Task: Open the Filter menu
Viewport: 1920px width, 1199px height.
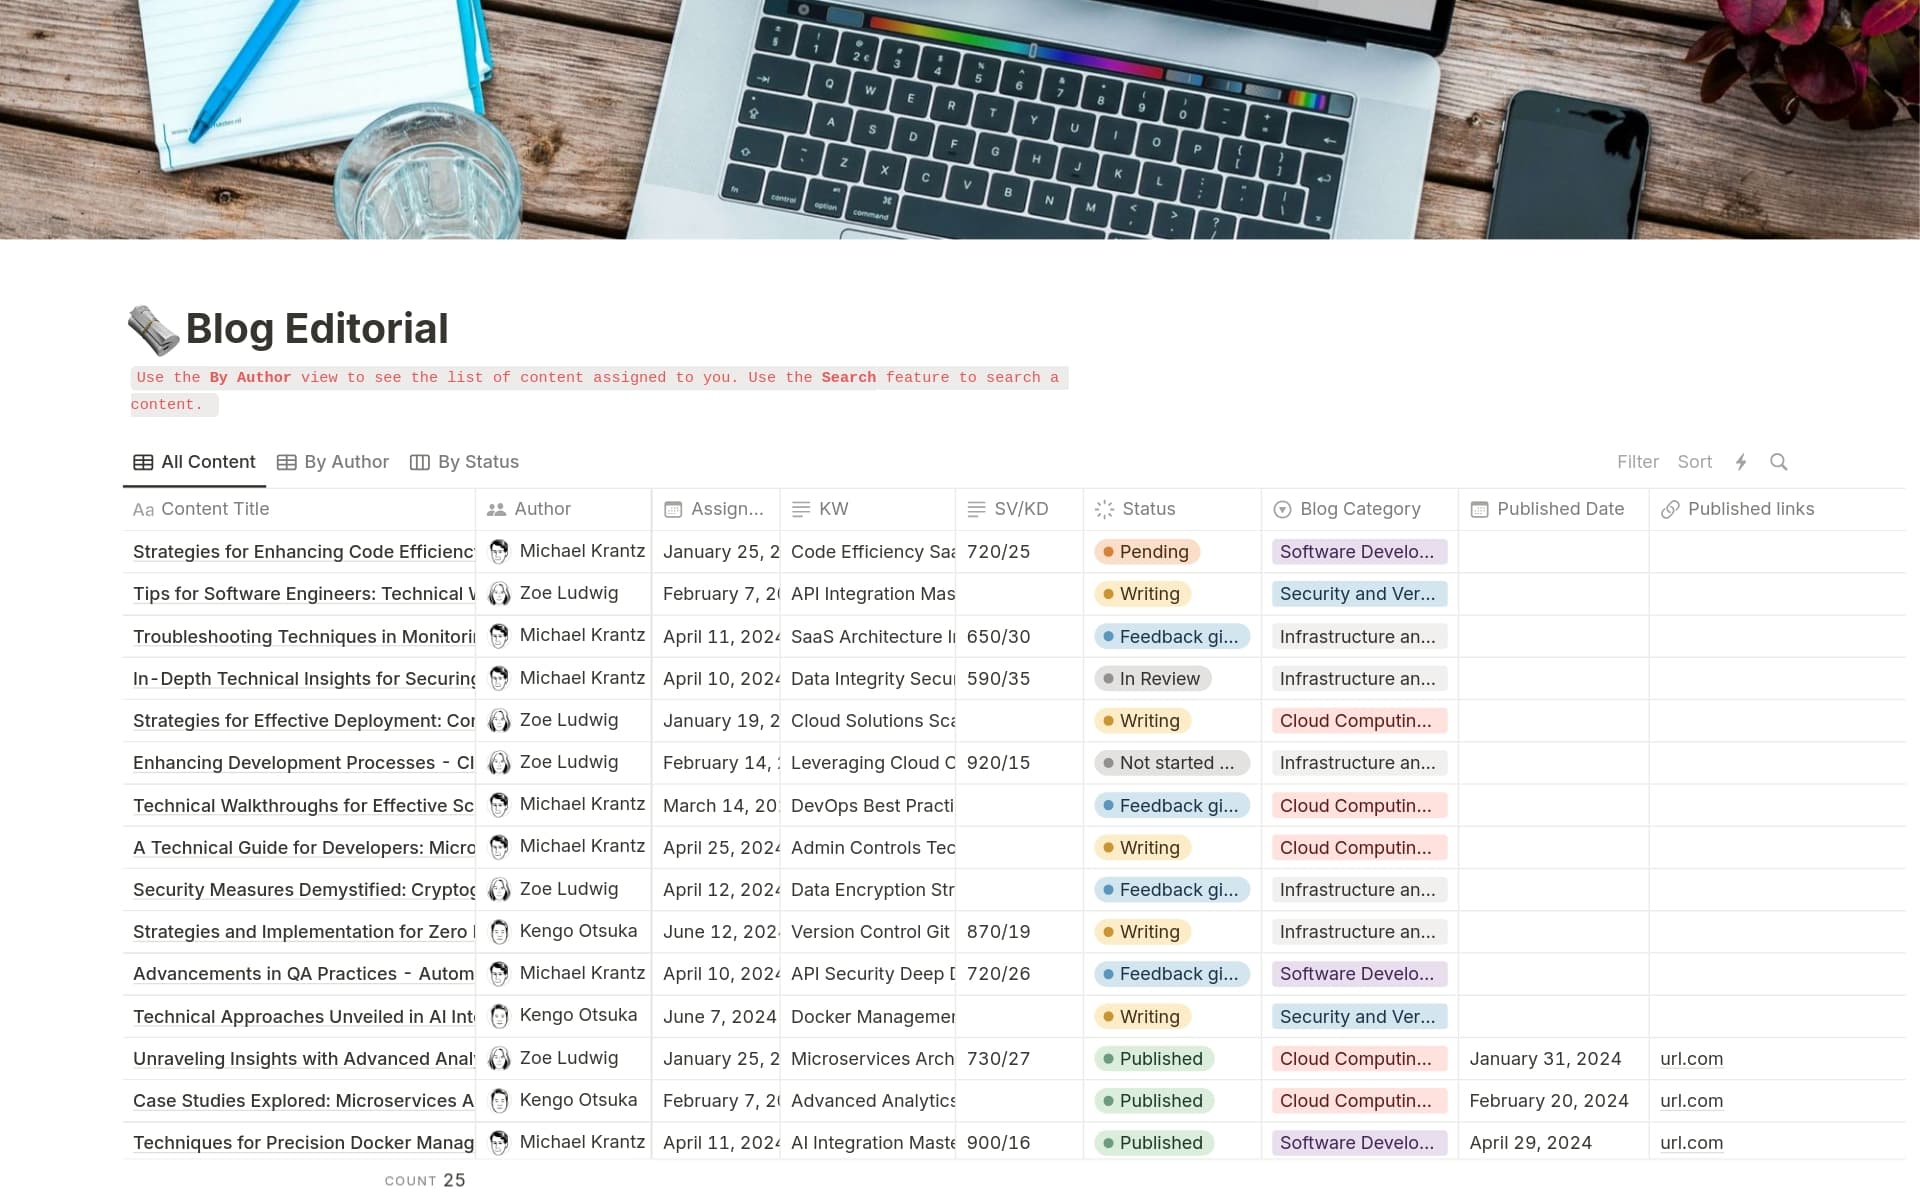Action: point(1638,462)
